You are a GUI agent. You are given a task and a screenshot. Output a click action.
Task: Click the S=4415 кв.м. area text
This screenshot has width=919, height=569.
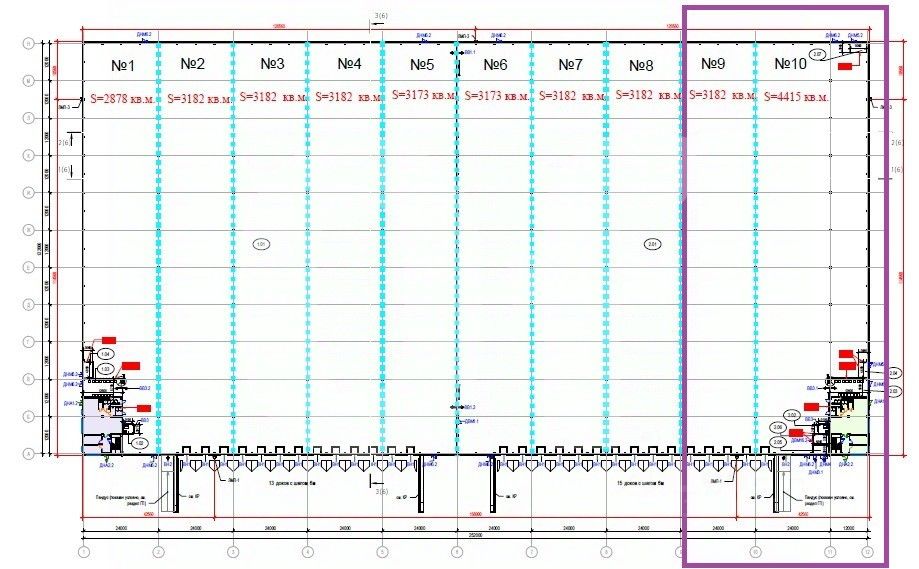[x=796, y=97]
